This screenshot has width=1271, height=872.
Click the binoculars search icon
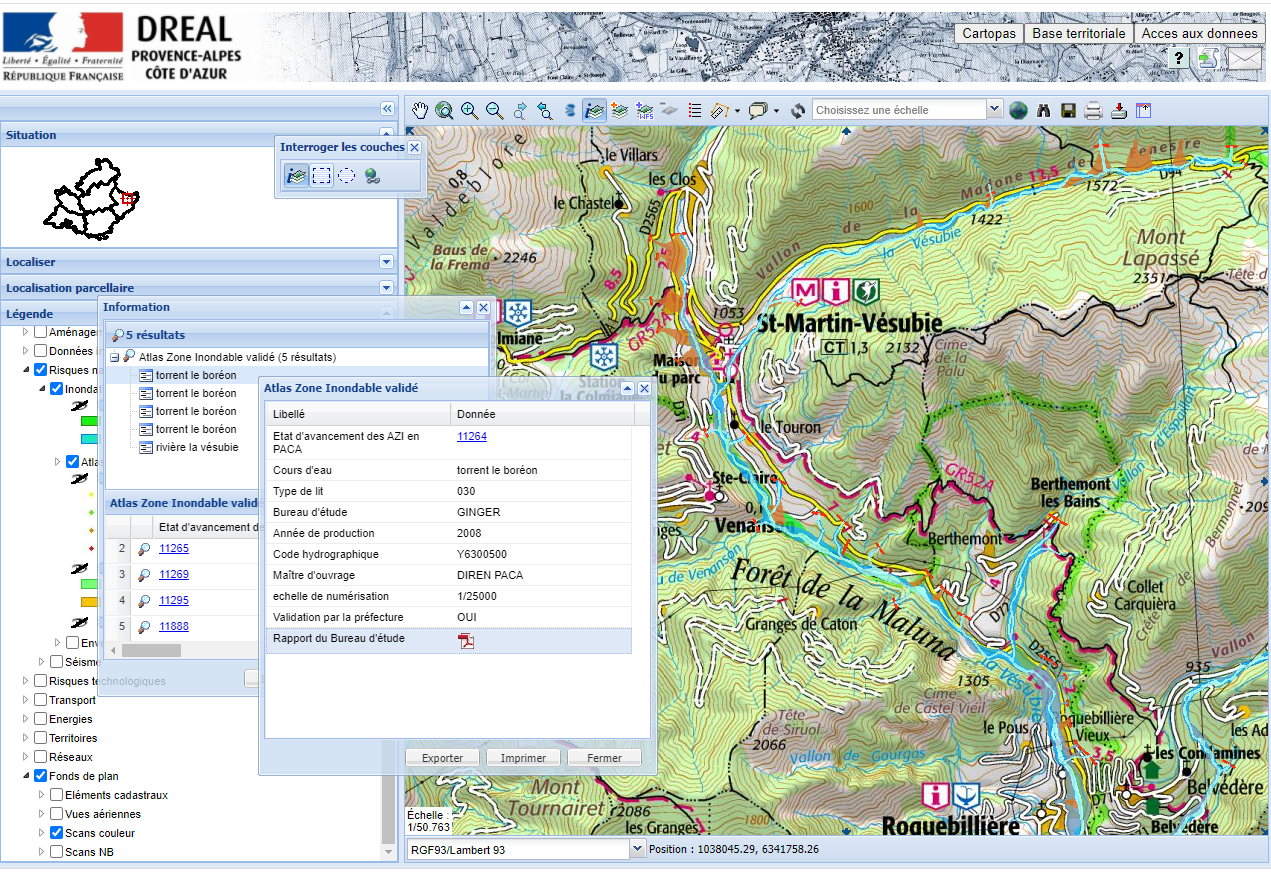click(1043, 110)
